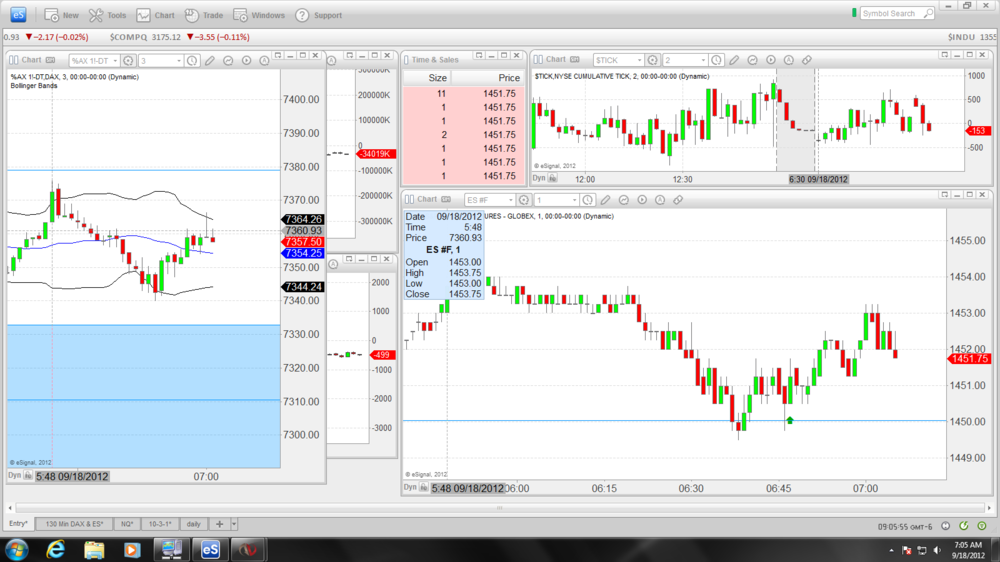Open the Trade menu

pos(204,15)
